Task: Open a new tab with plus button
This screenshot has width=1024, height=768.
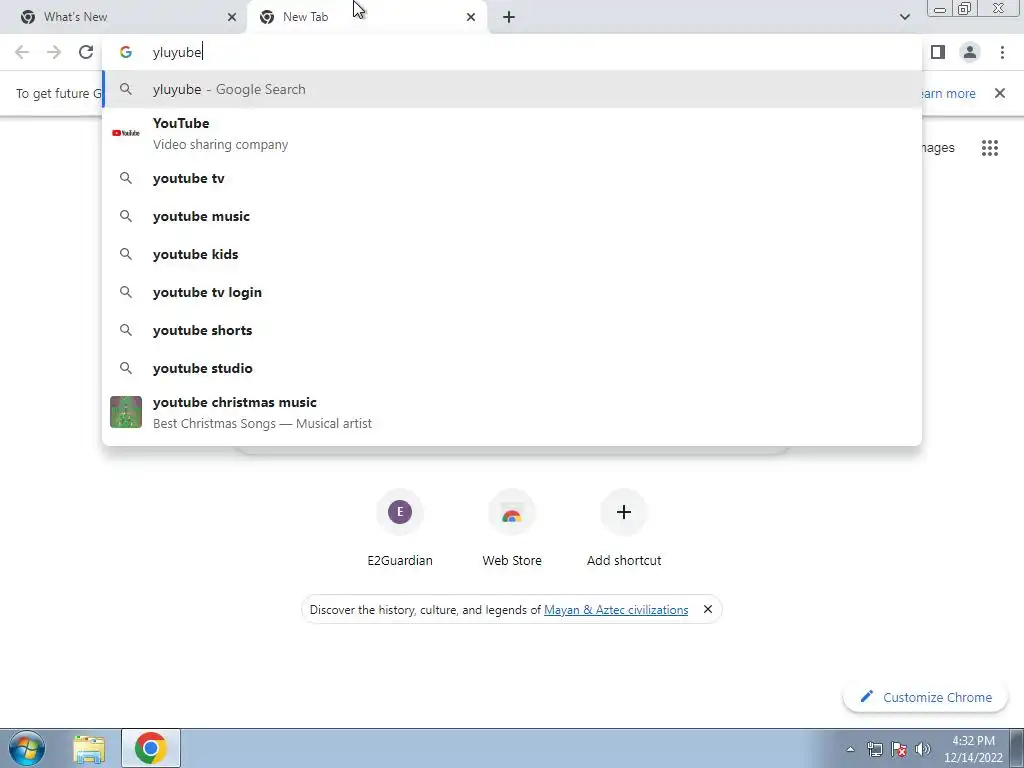Action: point(509,17)
